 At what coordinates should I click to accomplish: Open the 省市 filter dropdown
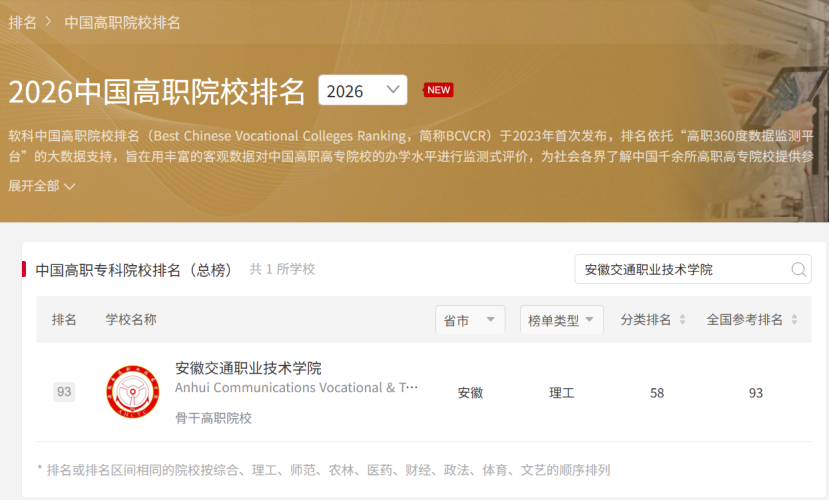pyautogui.click(x=470, y=320)
